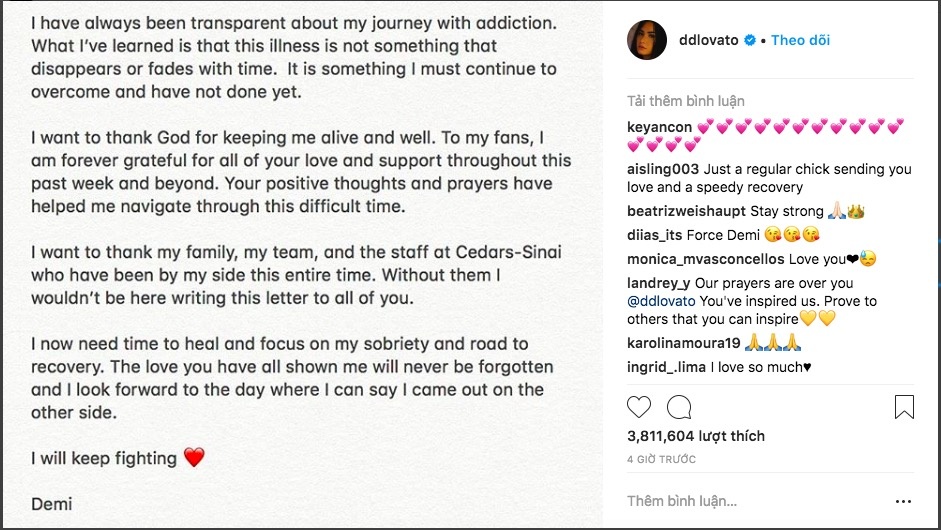Click the Theo dõi follow button
The height and width of the screenshot is (530, 941).
[x=800, y=40]
